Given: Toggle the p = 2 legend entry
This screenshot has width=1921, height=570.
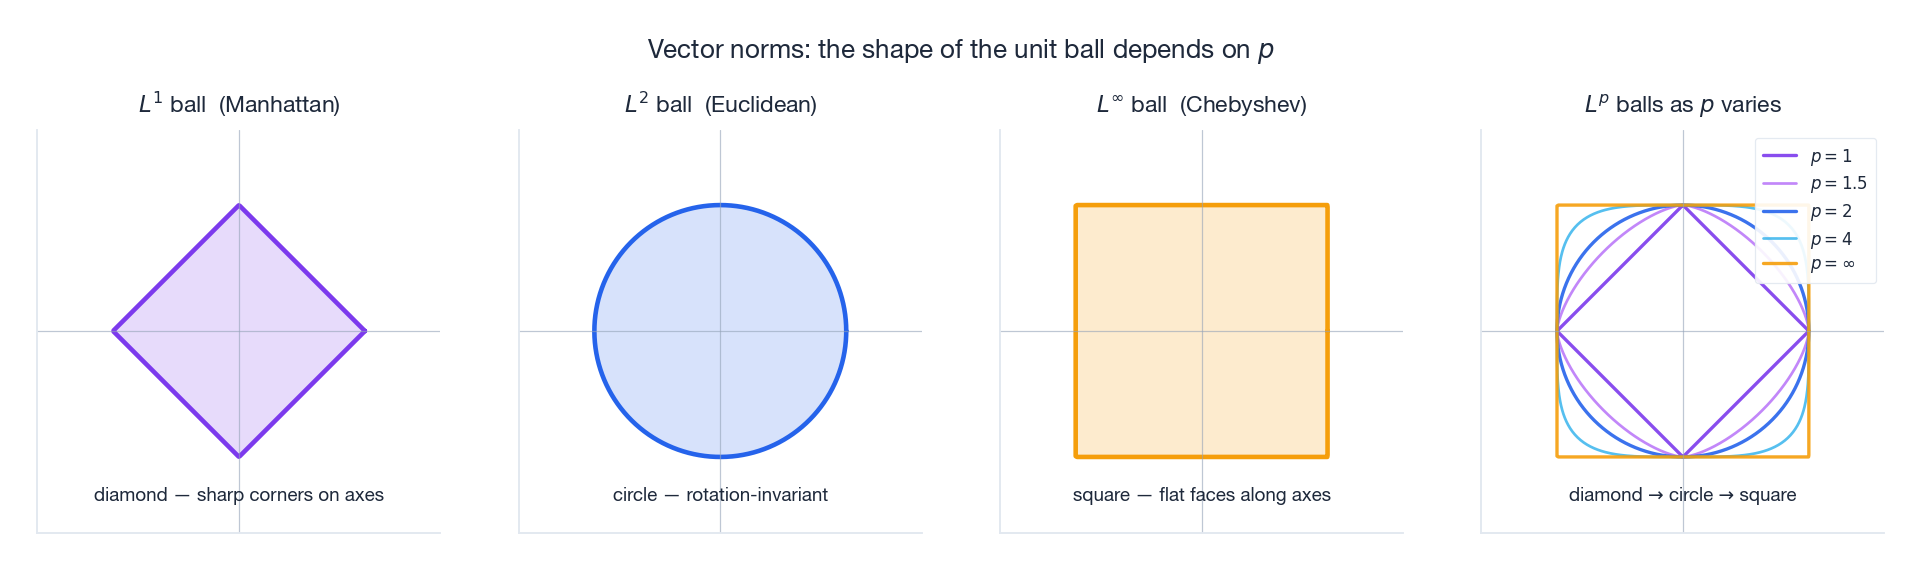Looking at the screenshot, I should (x=1814, y=211).
